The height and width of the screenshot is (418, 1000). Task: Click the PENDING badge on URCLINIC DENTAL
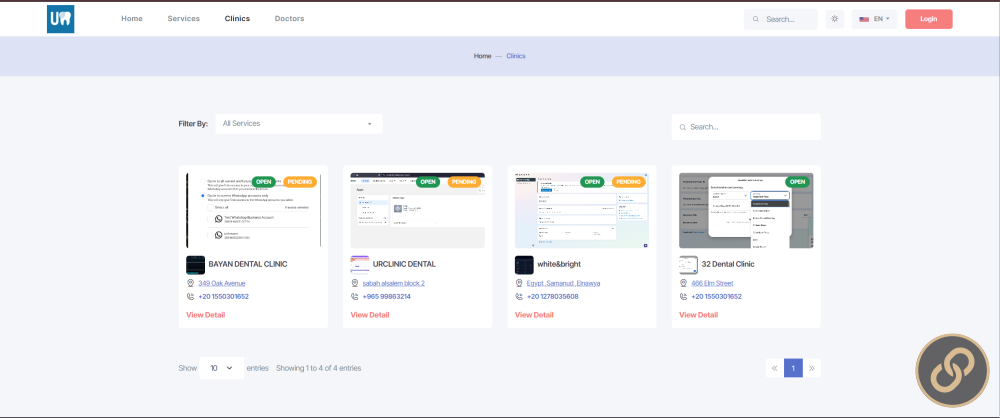point(464,182)
